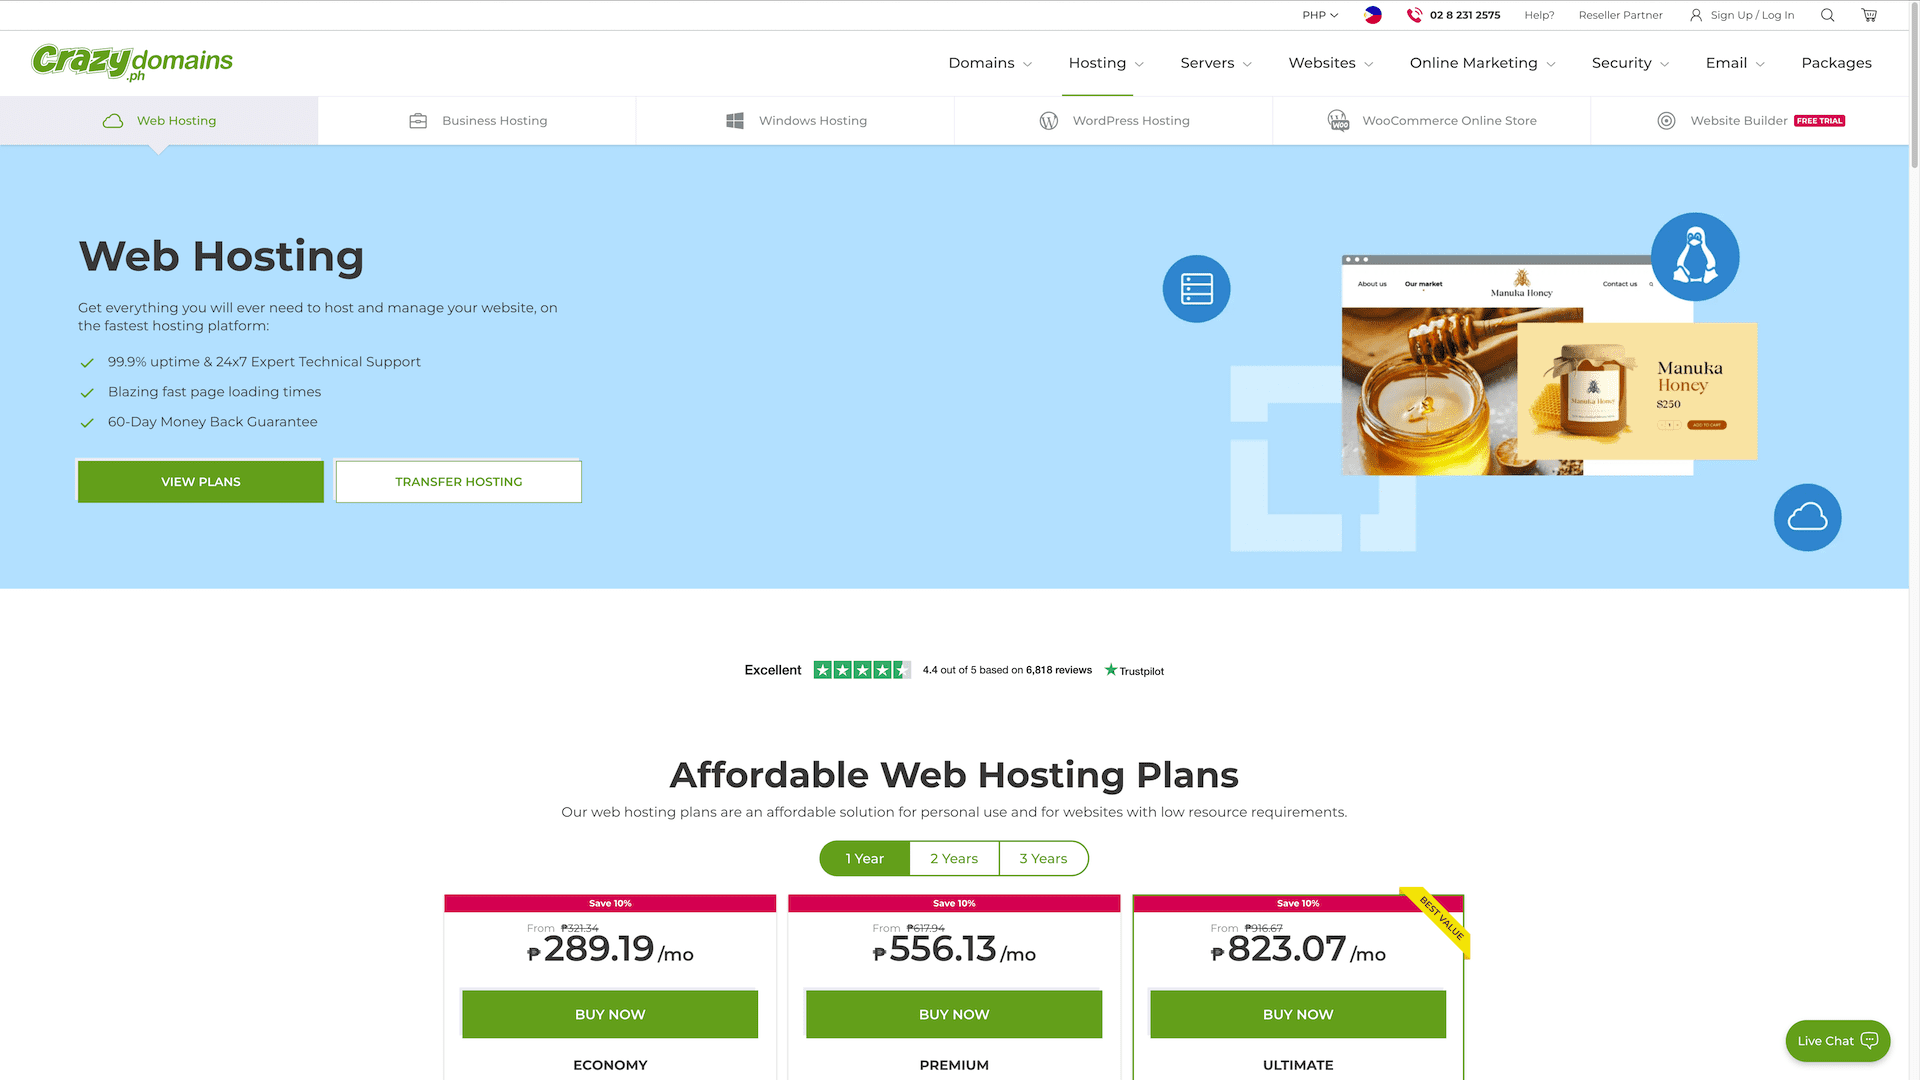Image resolution: width=1920 pixels, height=1080 pixels.
Task: Expand the Hosting menu
Action: [x=1106, y=63]
